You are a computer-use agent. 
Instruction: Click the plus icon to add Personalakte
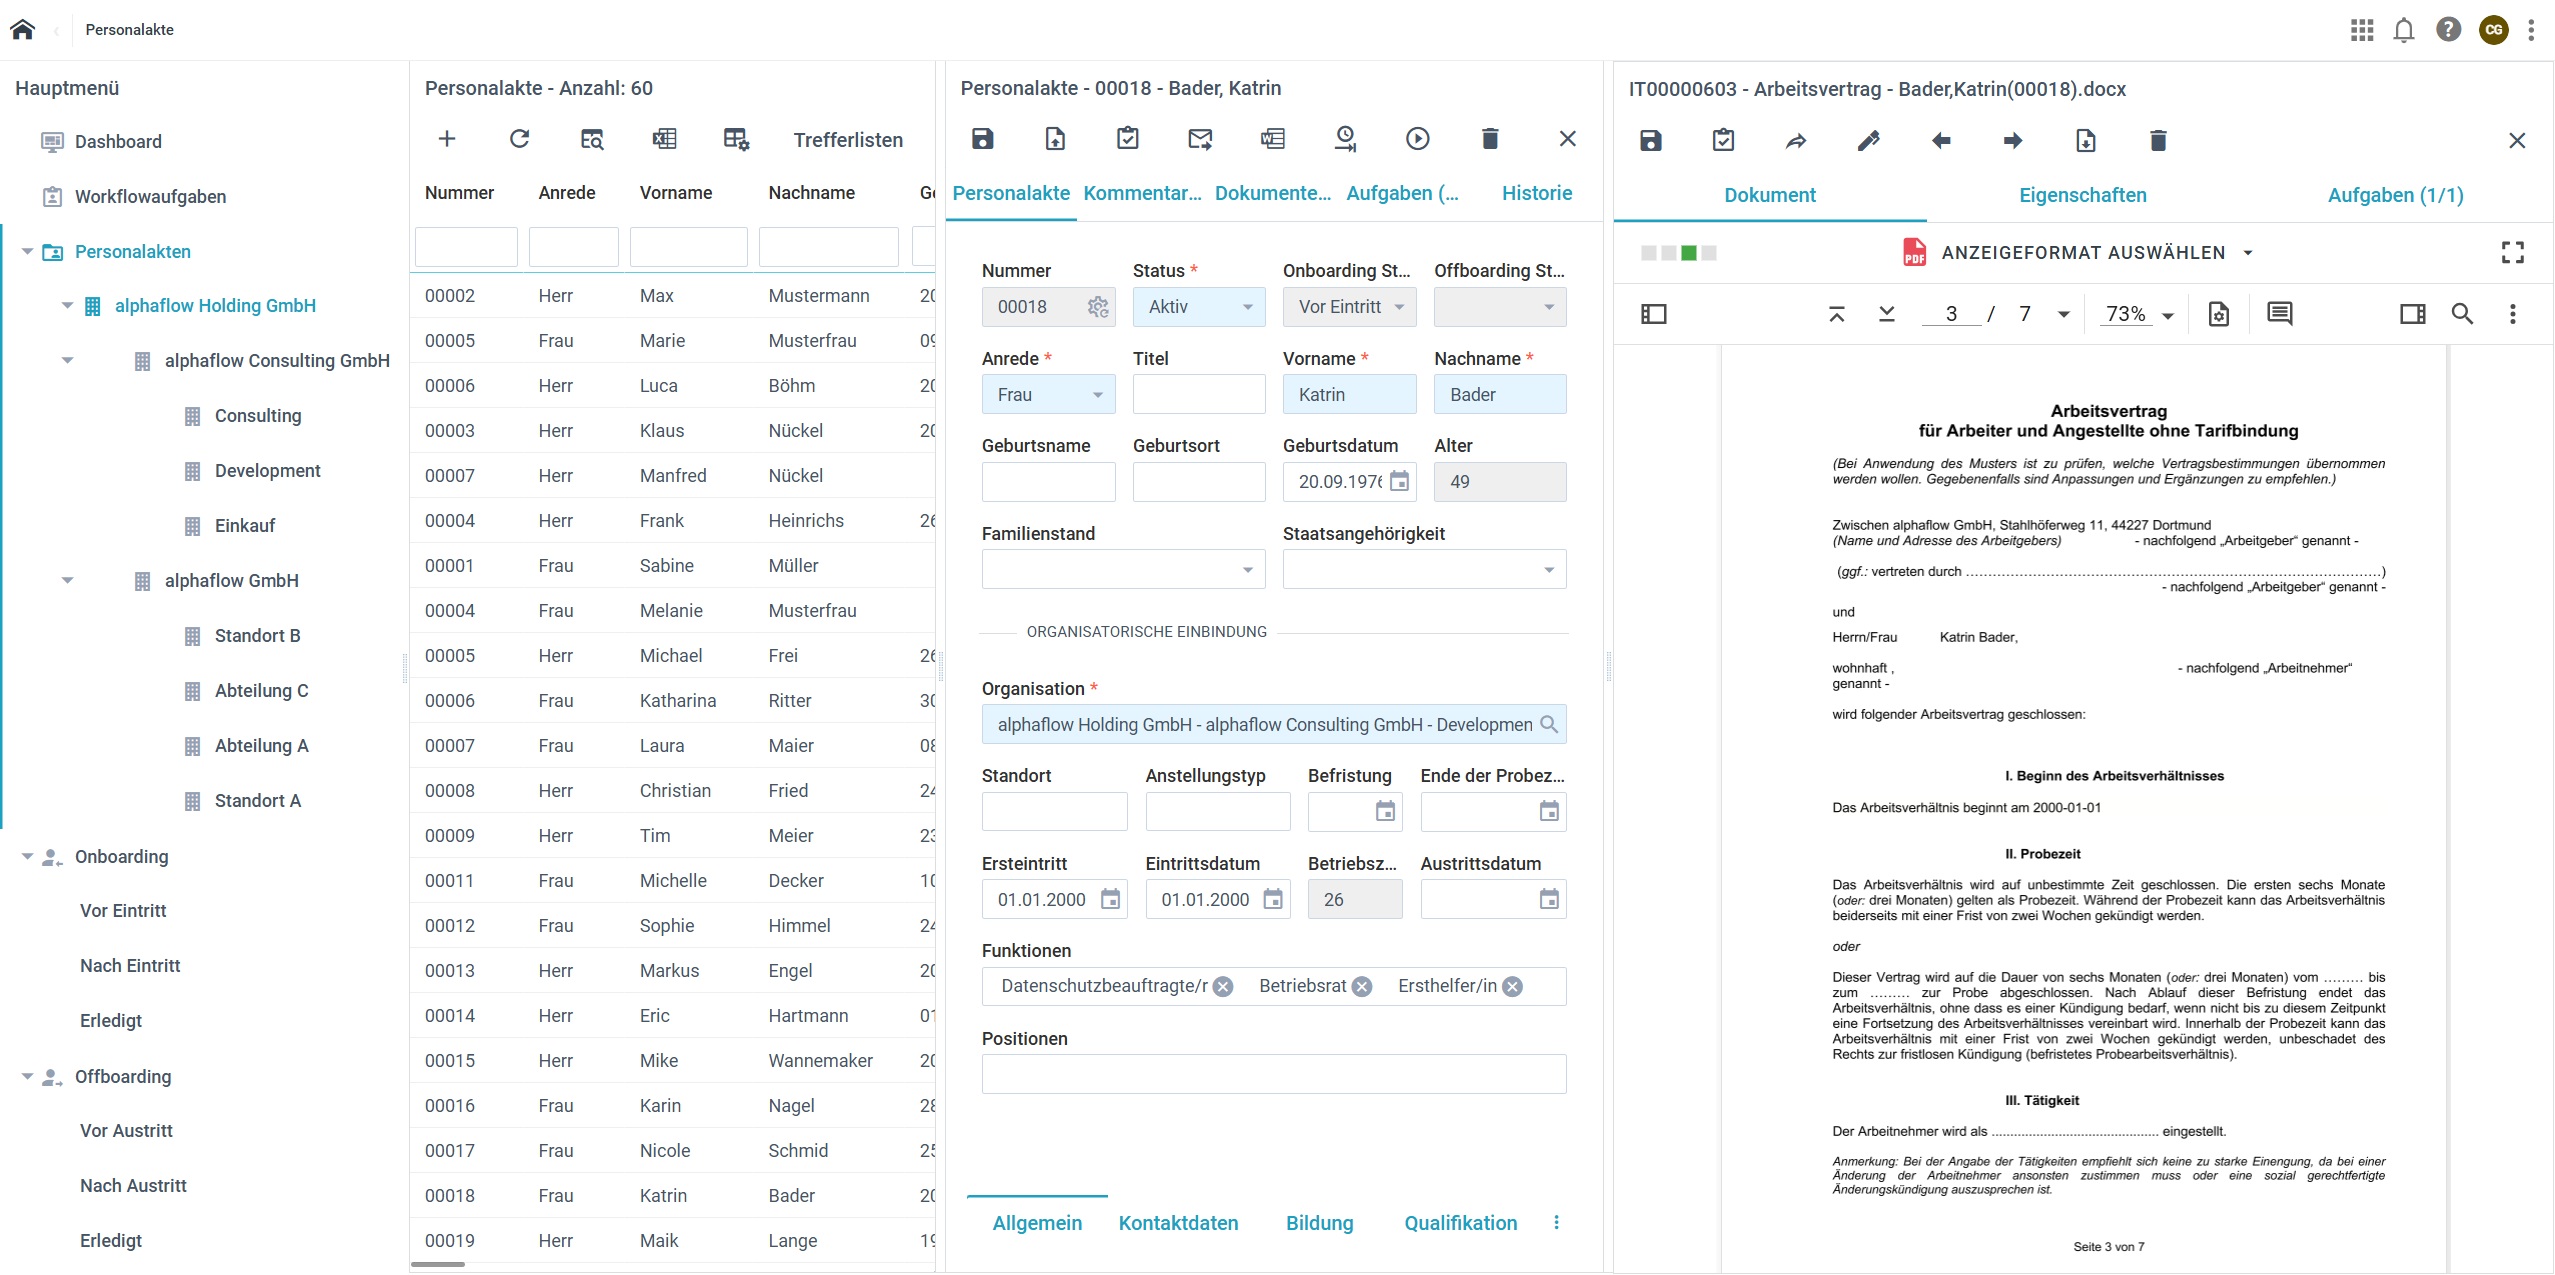(447, 139)
